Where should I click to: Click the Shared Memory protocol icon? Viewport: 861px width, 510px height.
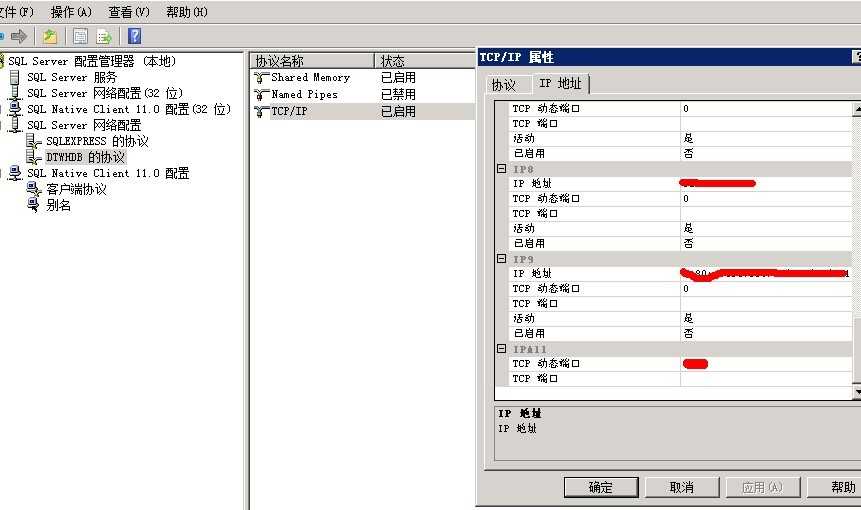point(261,78)
